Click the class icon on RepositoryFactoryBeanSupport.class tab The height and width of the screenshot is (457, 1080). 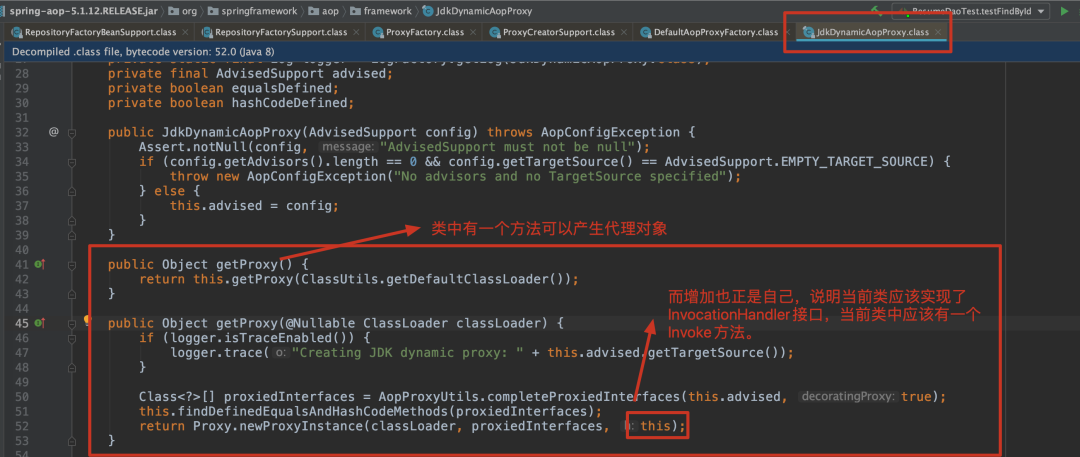[x=17, y=32]
